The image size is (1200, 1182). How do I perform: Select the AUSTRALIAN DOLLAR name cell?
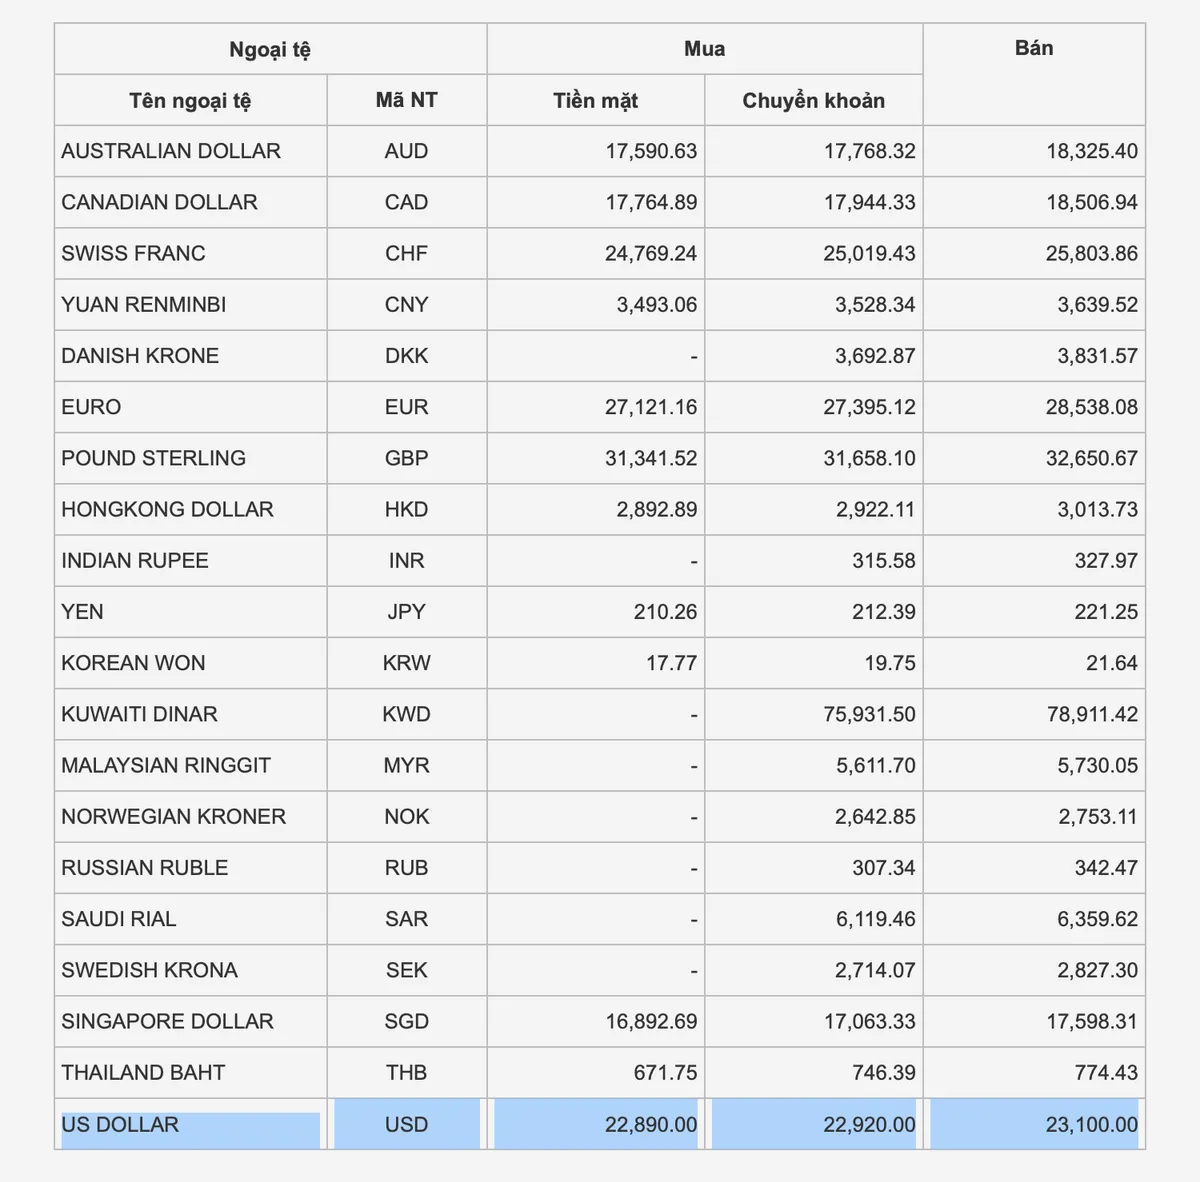pyautogui.click(x=171, y=151)
